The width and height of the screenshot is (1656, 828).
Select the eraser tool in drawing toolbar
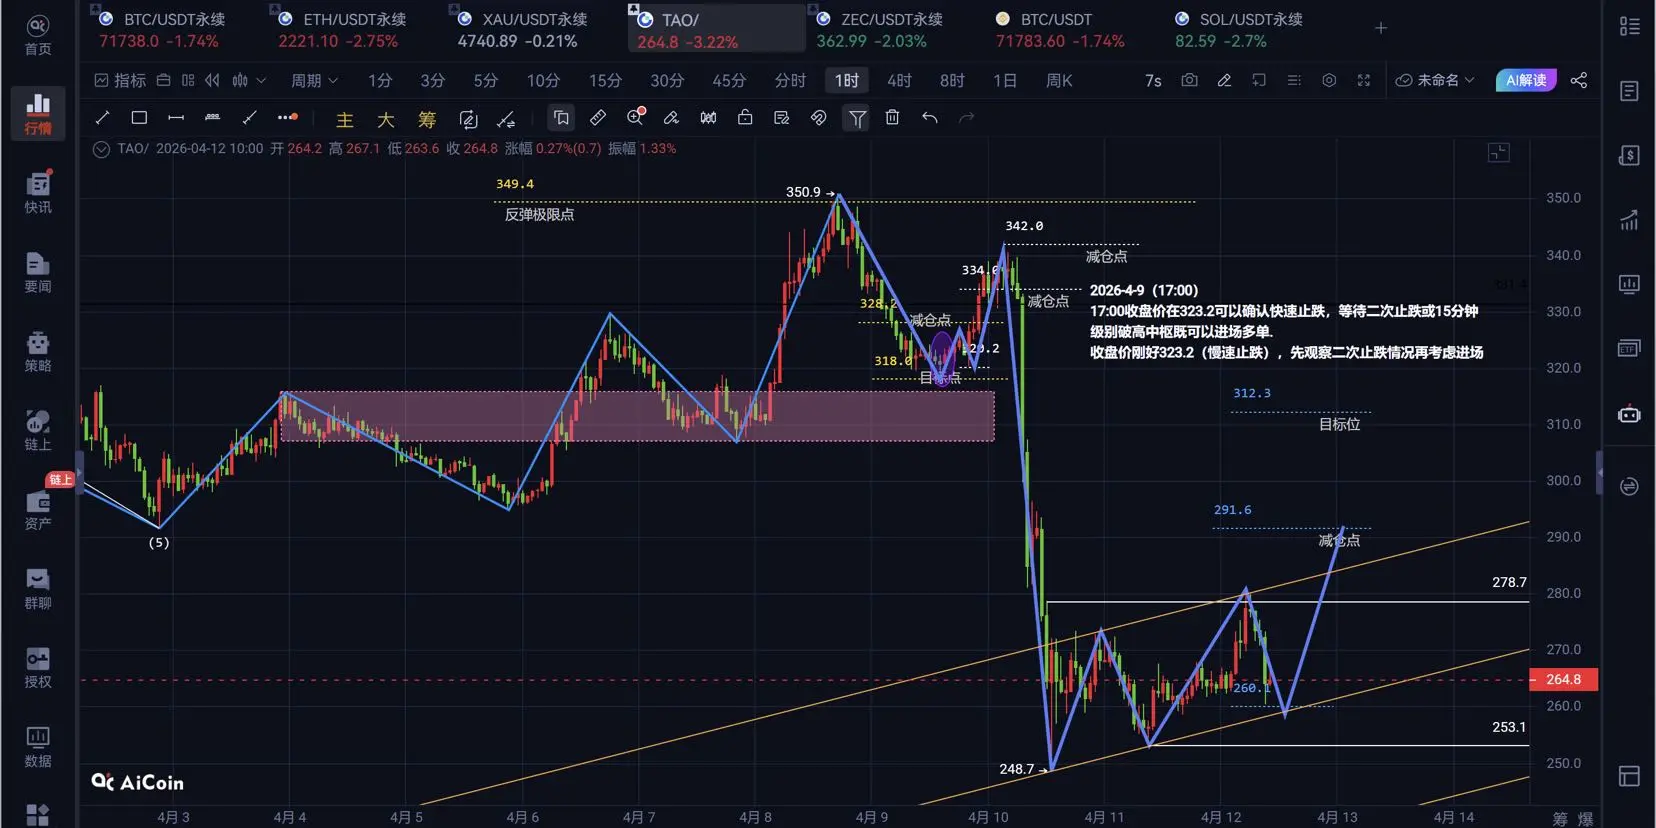671,118
